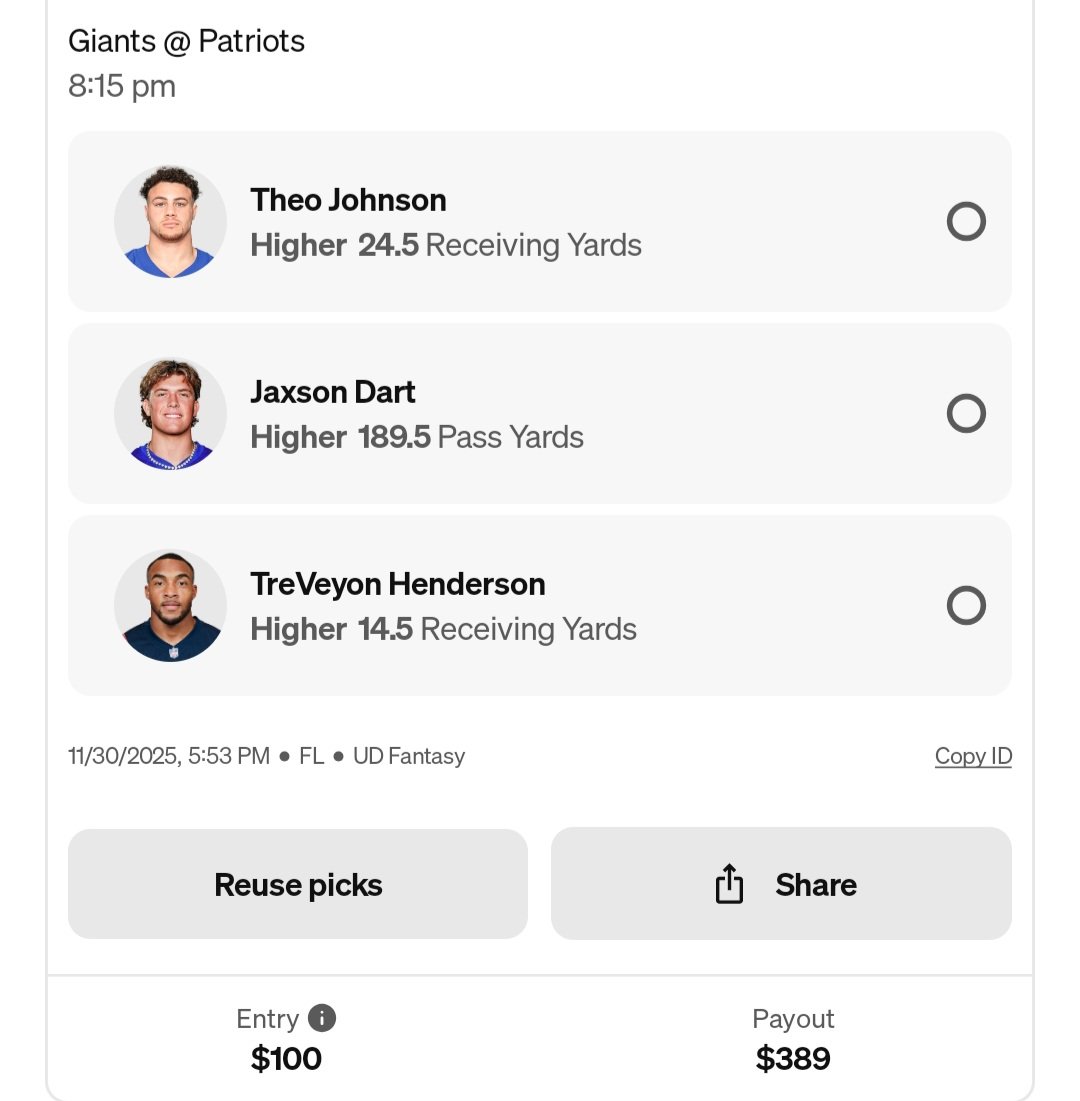Click the Share button label
Viewport: 1080px width, 1101px height.
tap(816, 885)
